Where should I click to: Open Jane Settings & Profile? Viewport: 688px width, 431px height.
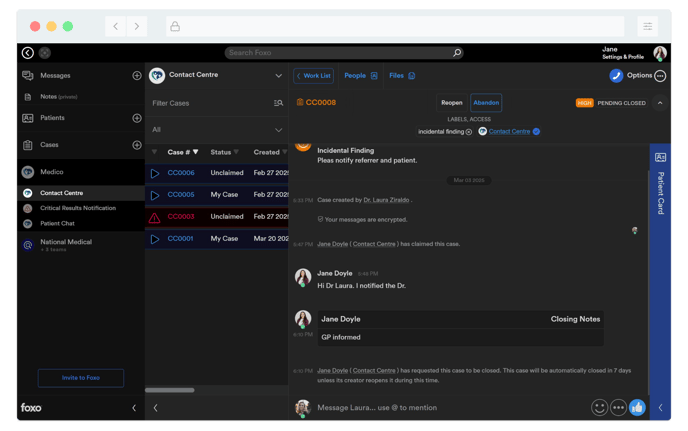click(x=623, y=53)
